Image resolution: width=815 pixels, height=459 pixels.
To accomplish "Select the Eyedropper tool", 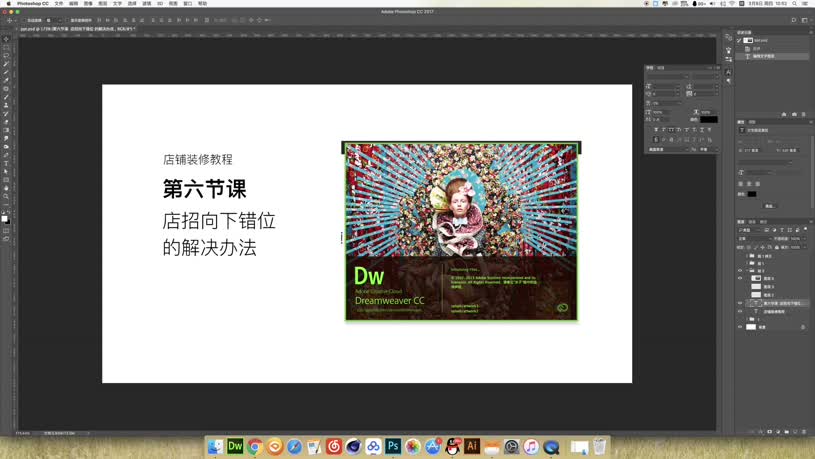I will point(6,80).
